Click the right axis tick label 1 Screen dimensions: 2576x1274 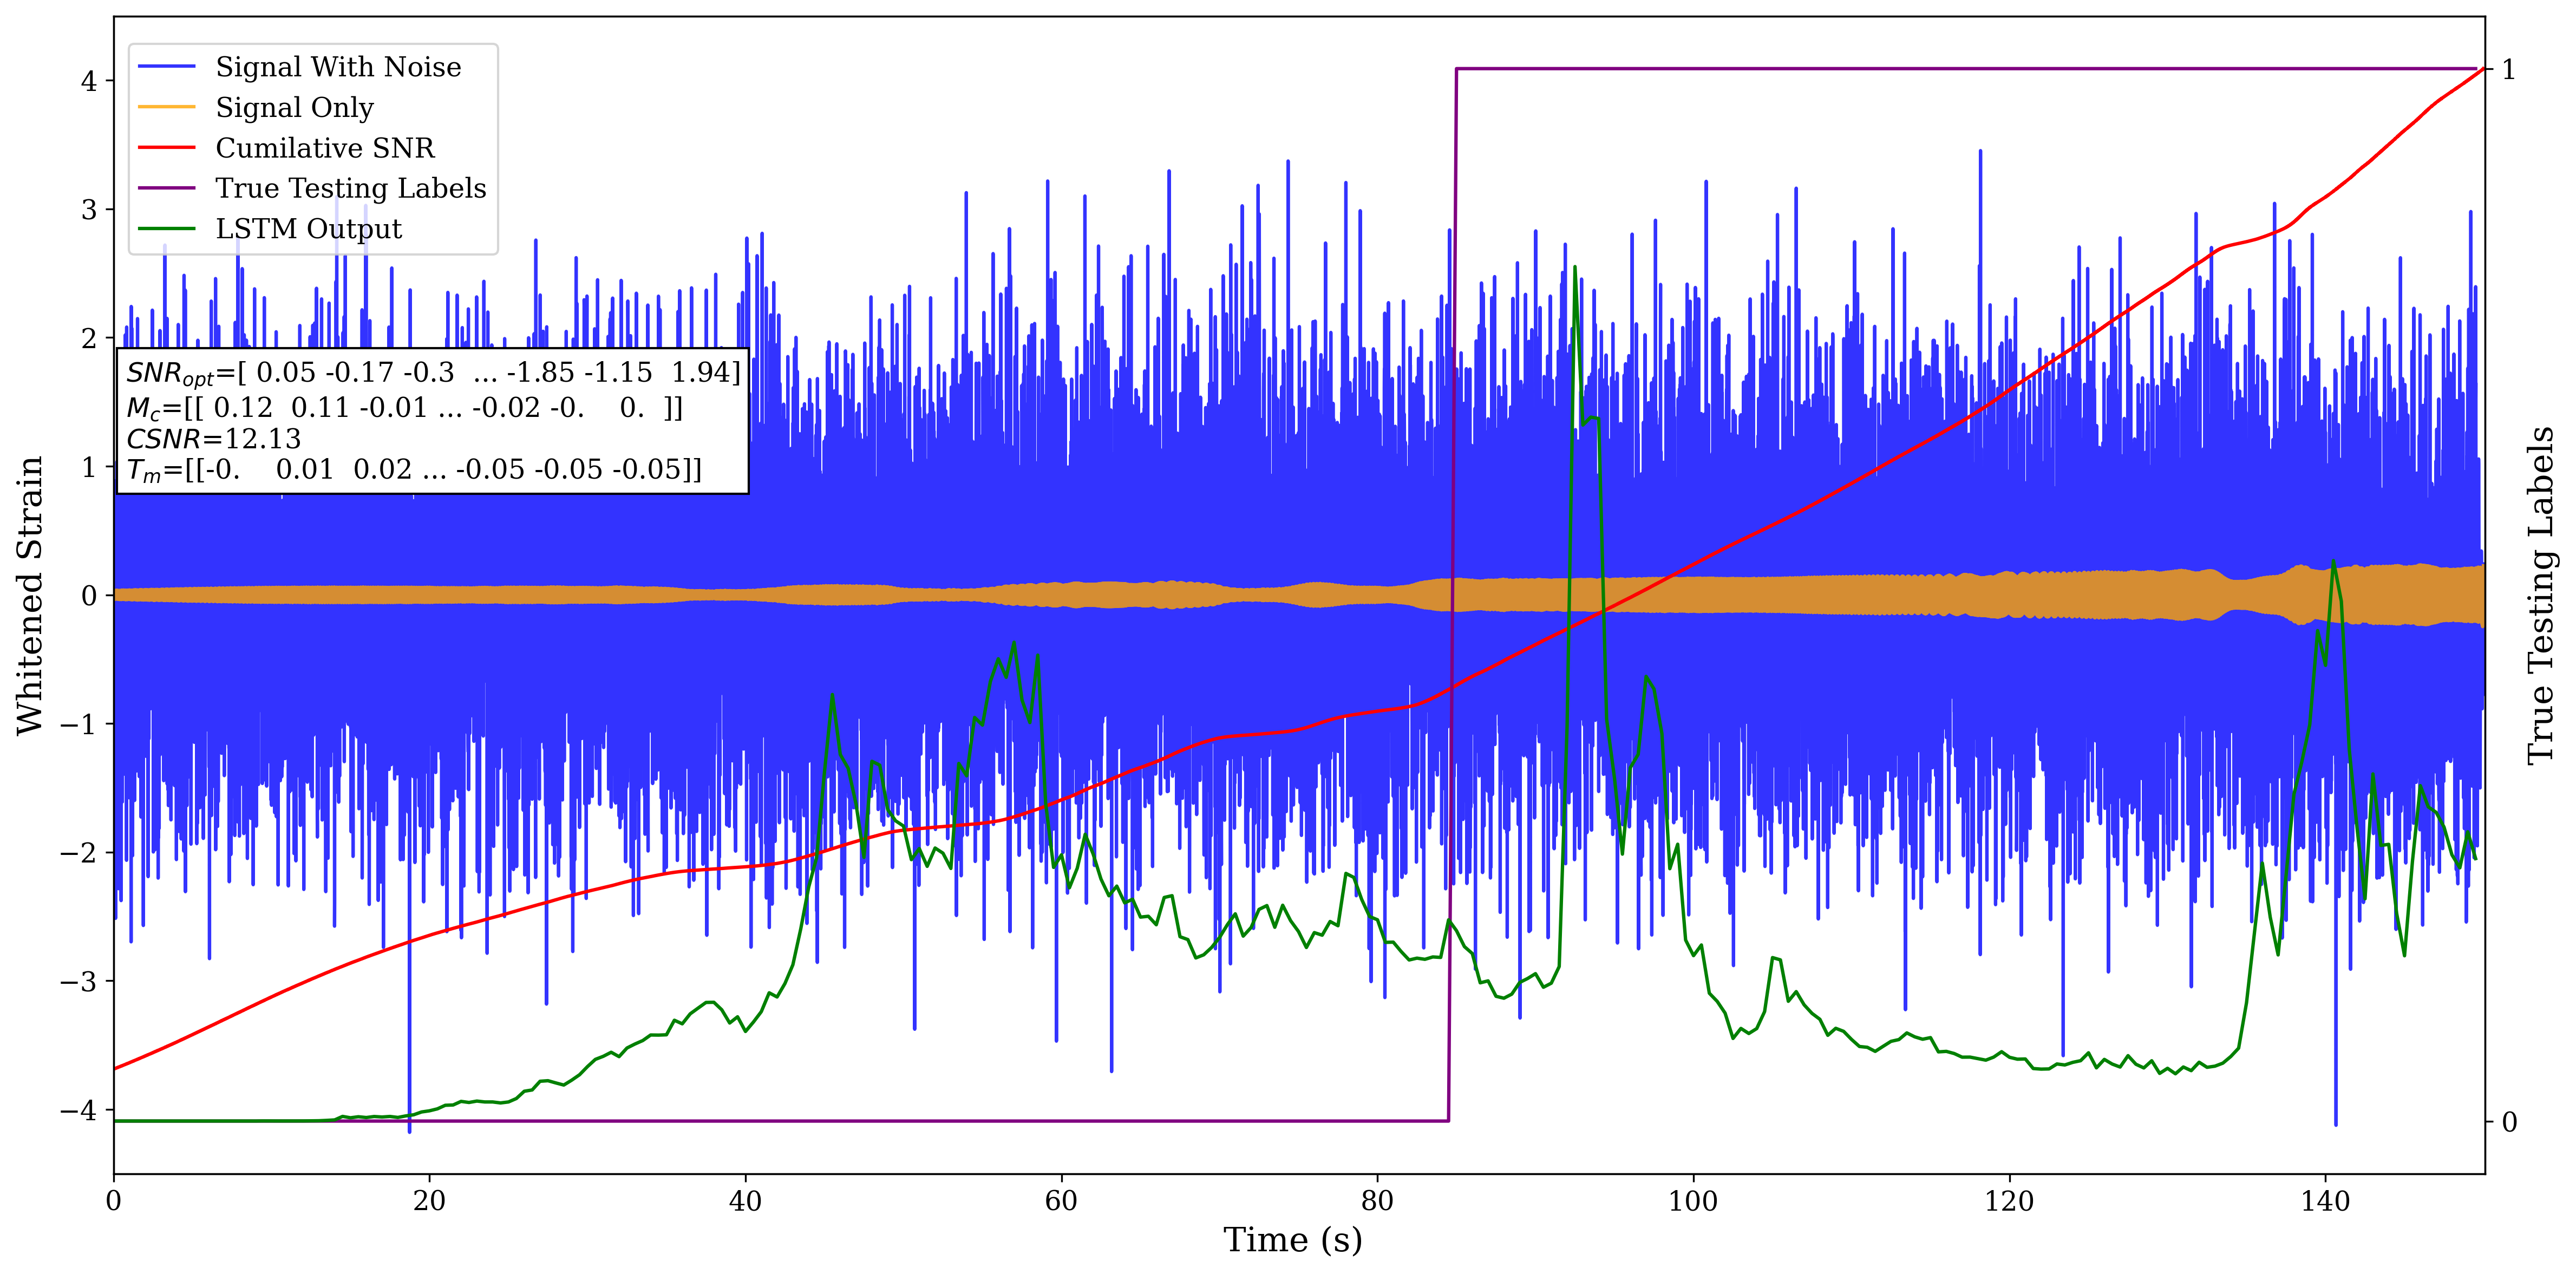coord(2508,70)
